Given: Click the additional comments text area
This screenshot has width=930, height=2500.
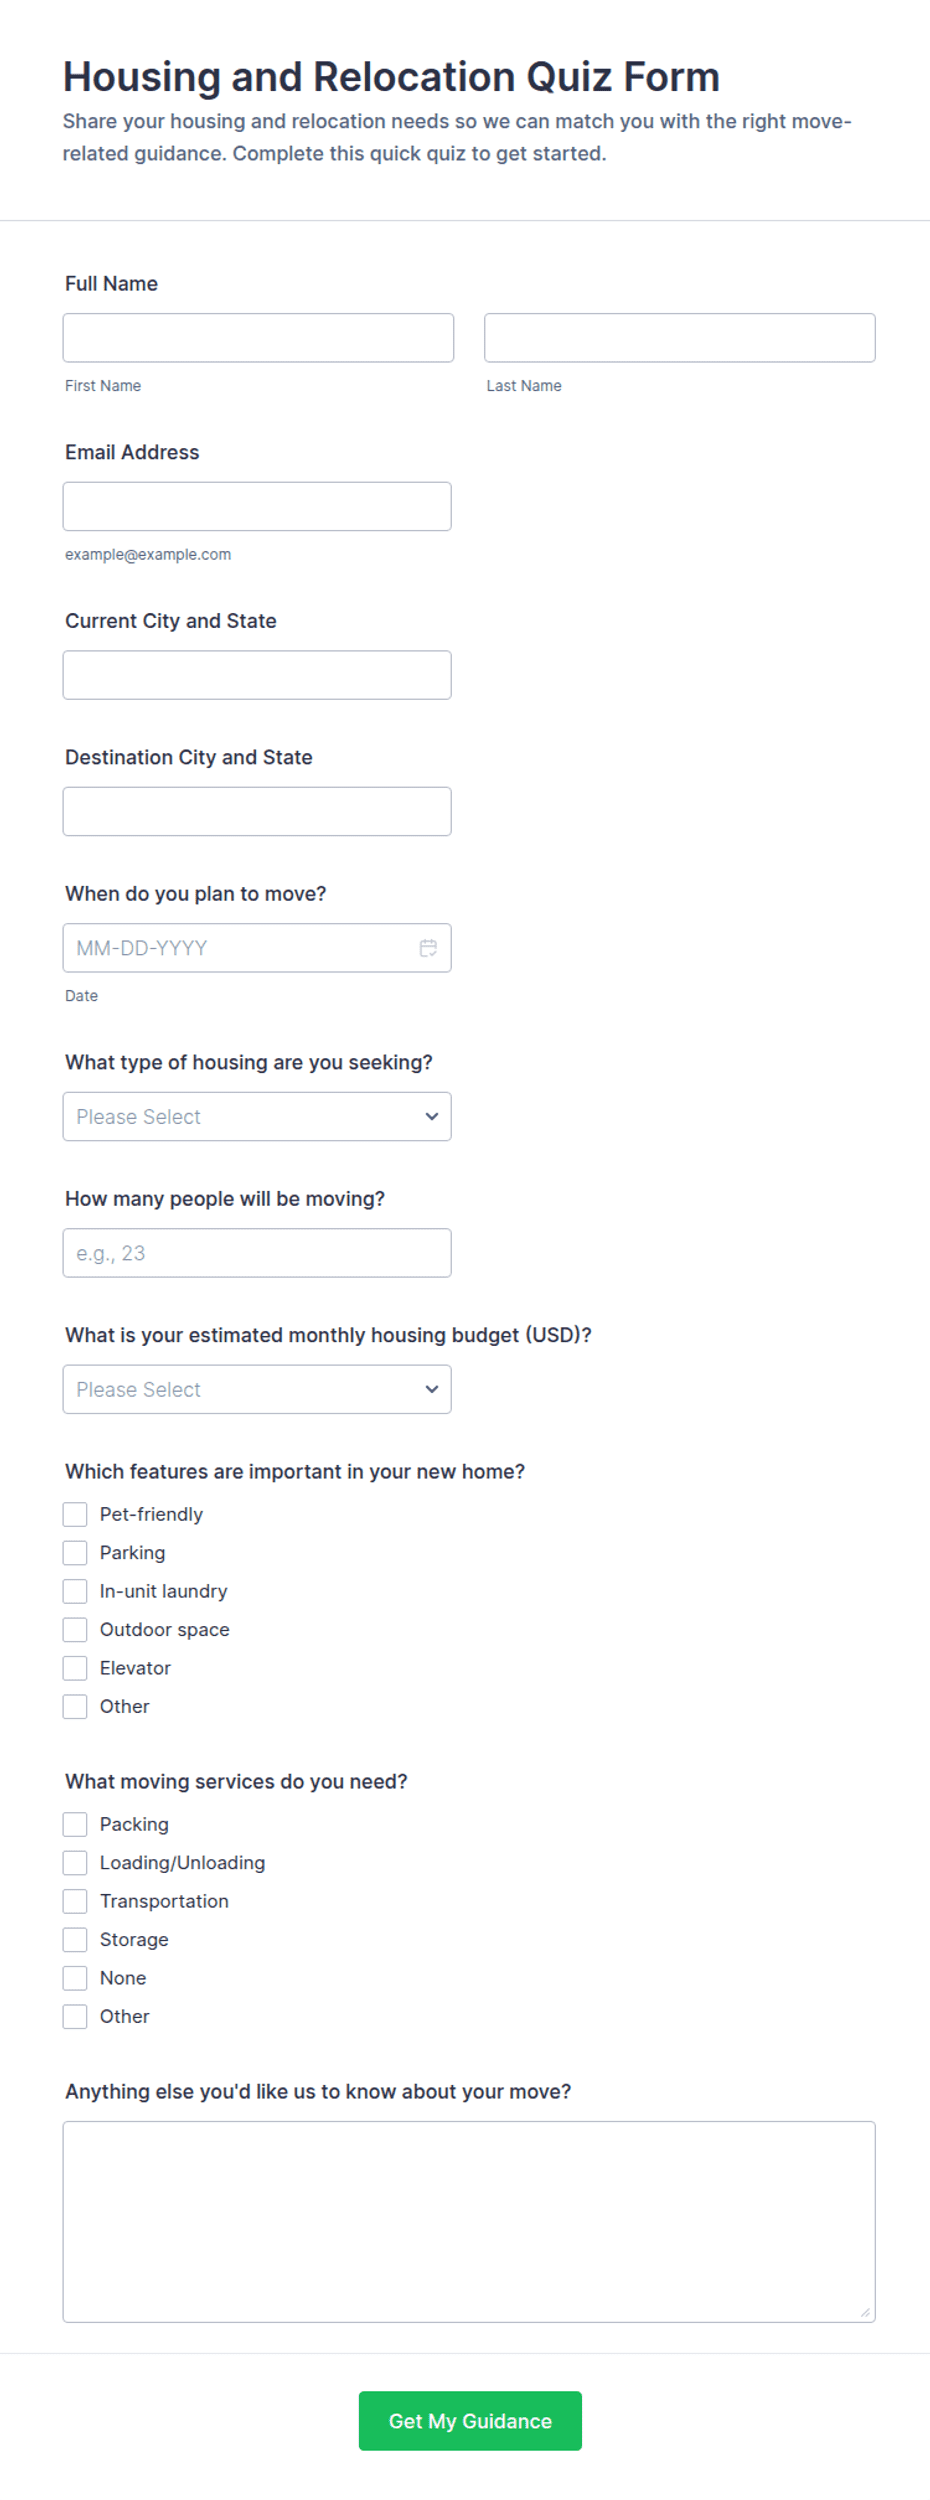Looking at the screenshot, I should (469, 2222).
